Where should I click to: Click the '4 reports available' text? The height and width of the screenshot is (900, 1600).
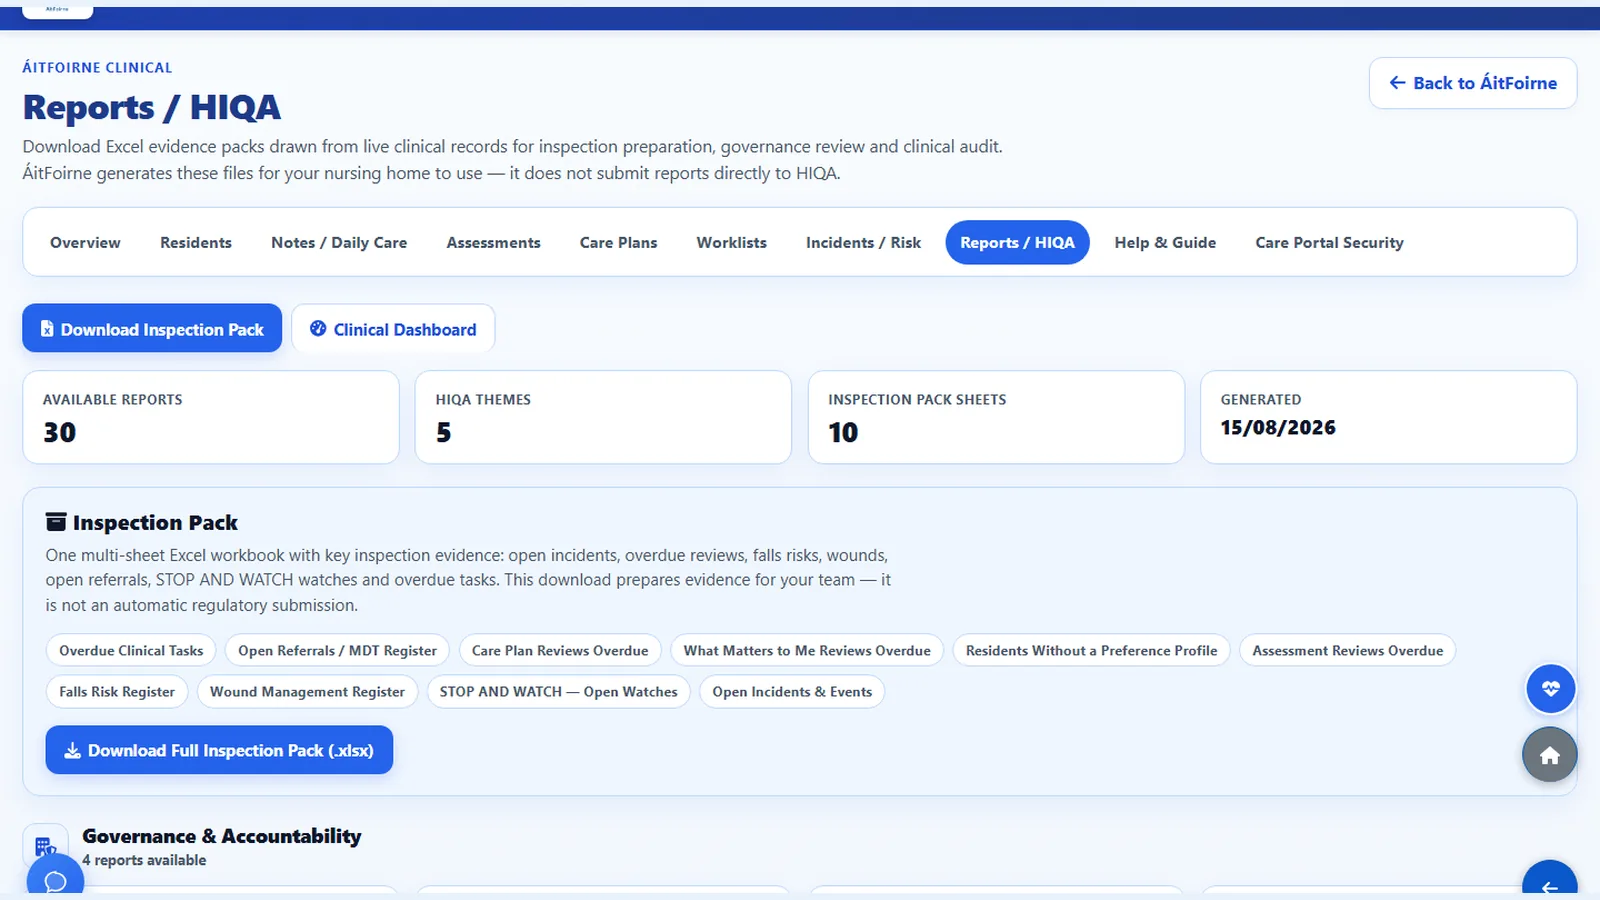pos(144,860)
